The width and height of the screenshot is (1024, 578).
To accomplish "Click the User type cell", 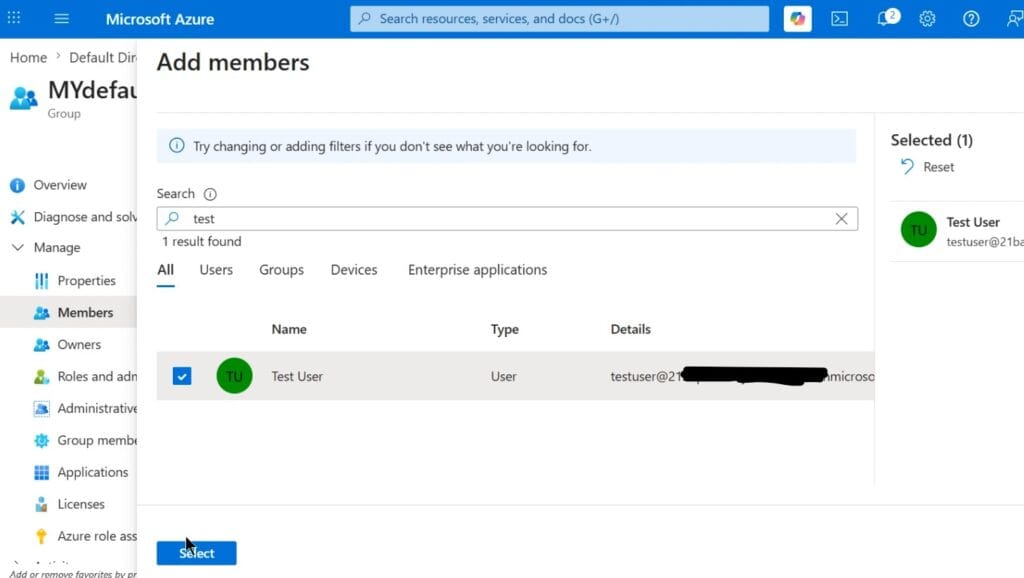I will [x=504, y=376].
